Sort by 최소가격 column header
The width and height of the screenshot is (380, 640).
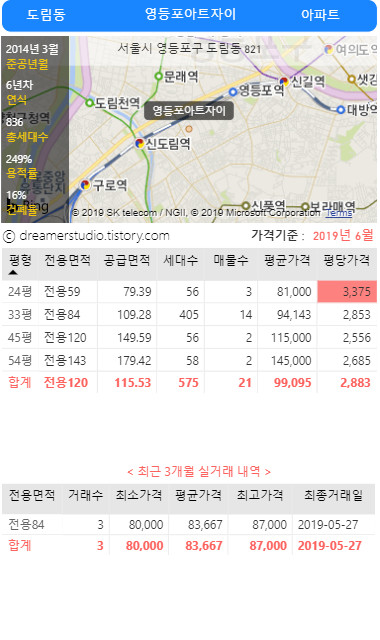139,495
